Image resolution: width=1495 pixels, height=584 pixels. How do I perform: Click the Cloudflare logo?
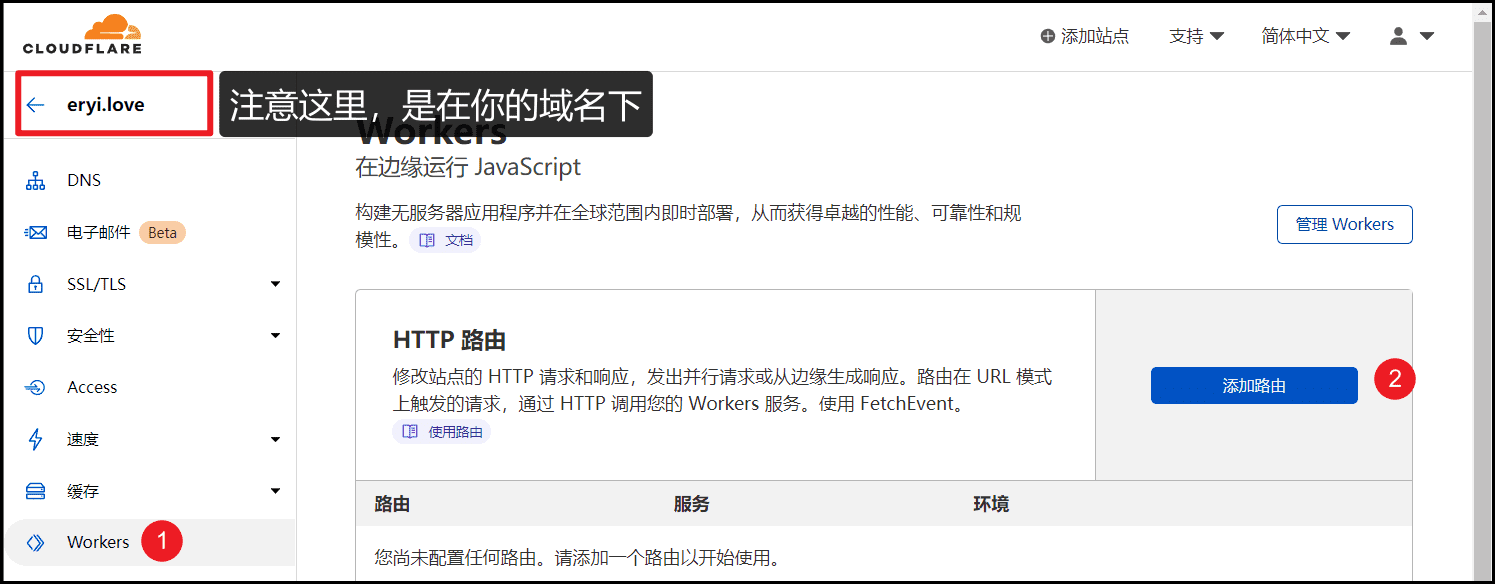pyautogui.click(x=82, y=35)
